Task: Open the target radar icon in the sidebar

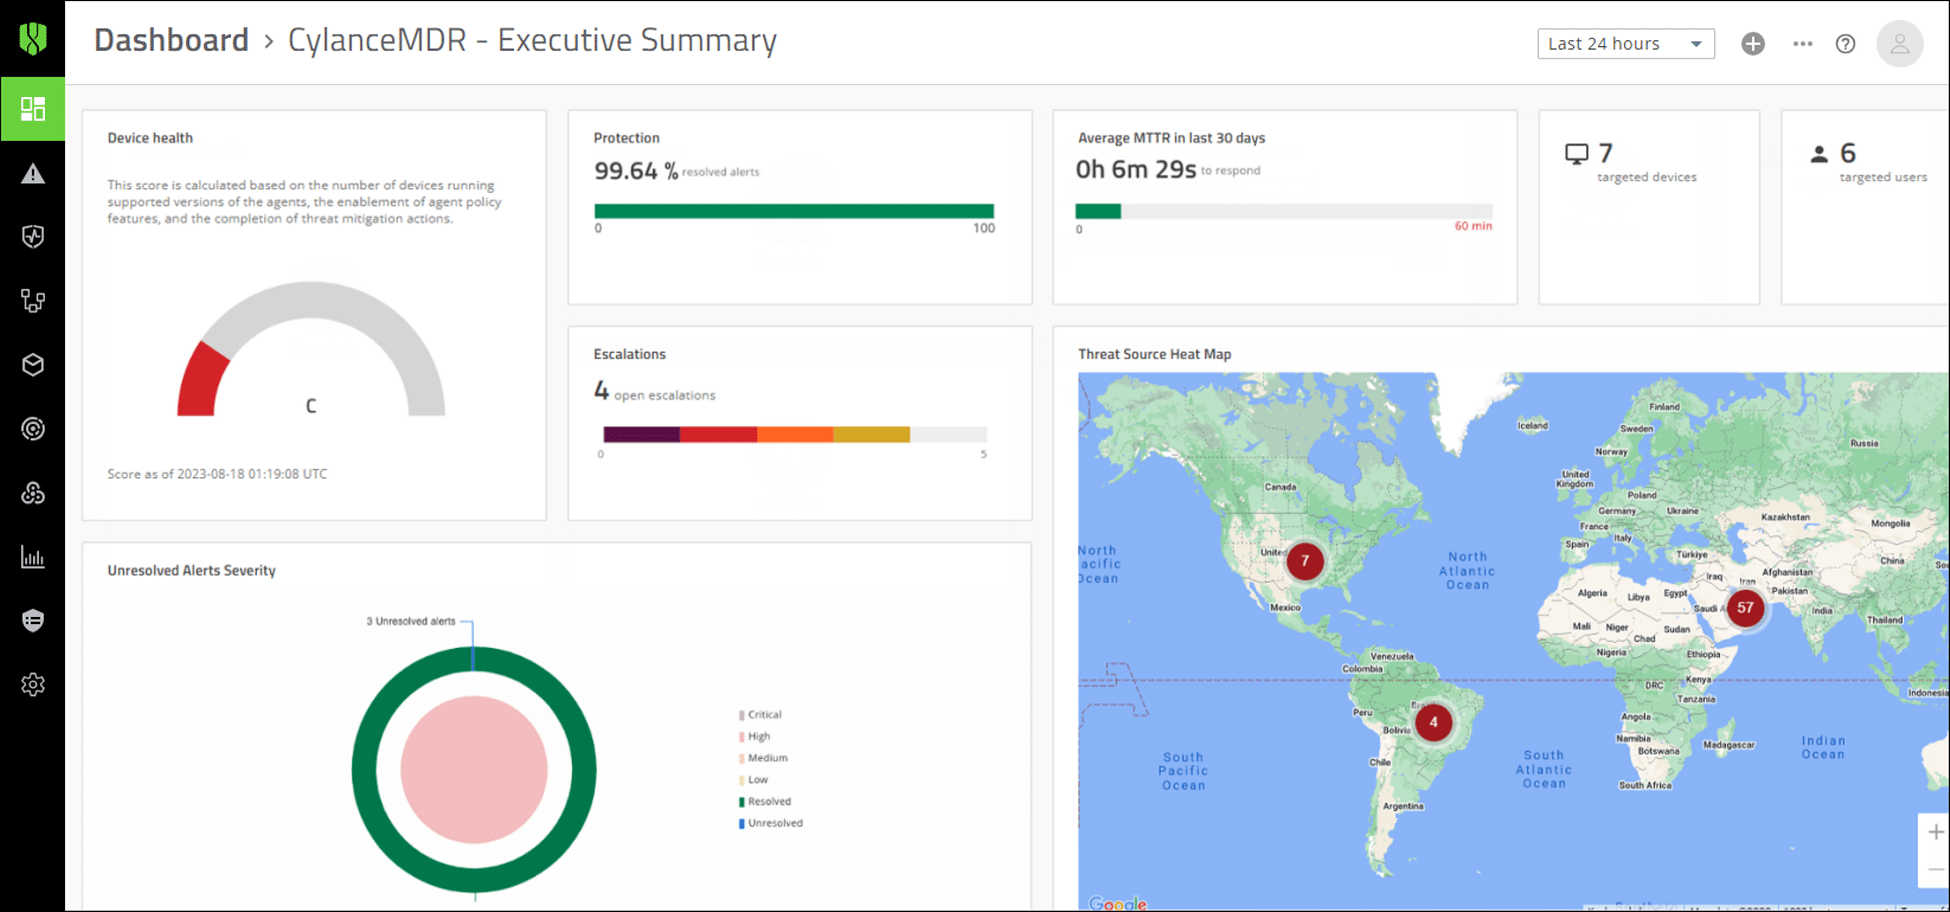Action: point(33,429)
